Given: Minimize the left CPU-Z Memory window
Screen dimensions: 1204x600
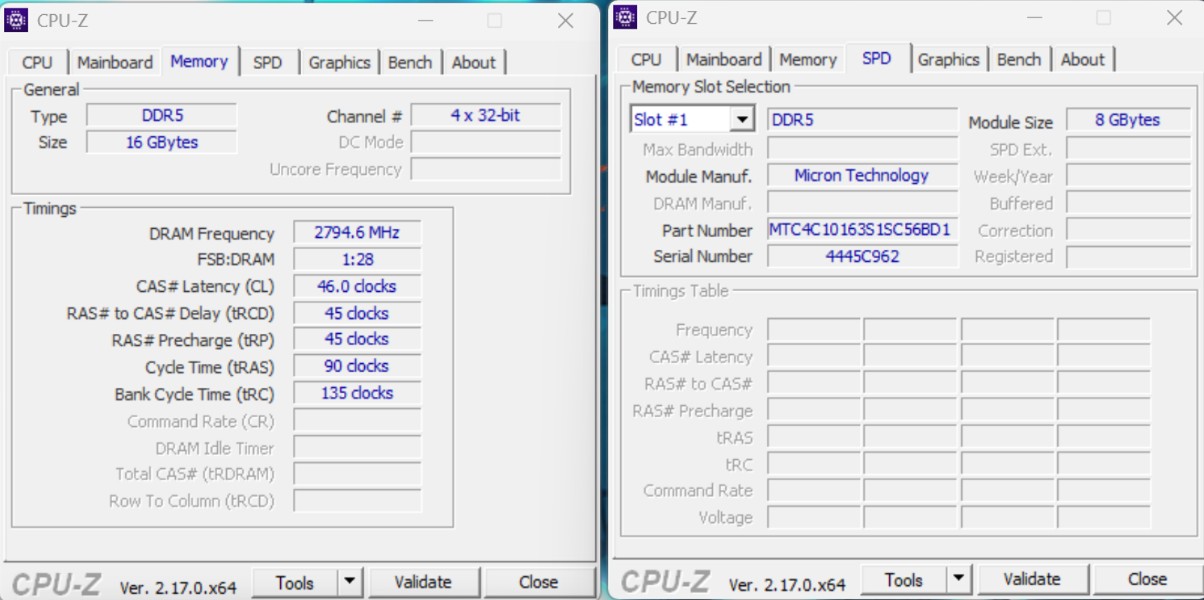Looking at the screenshot, I should coord(424,20).
